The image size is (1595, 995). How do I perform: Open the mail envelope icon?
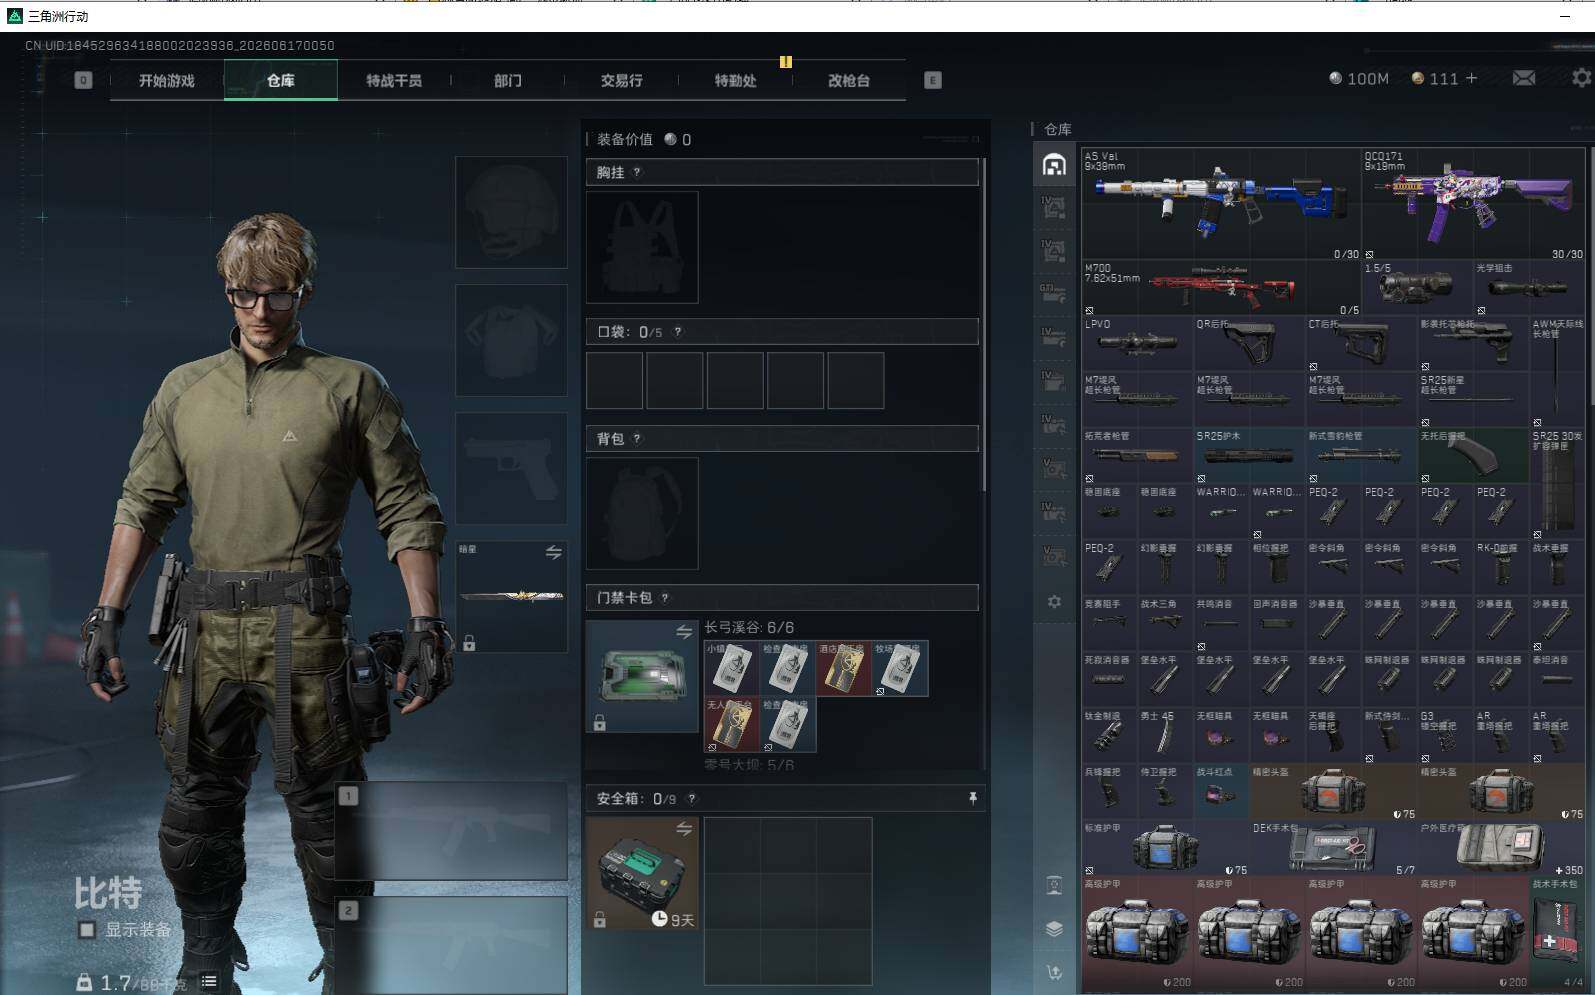tap(1524, 78)
